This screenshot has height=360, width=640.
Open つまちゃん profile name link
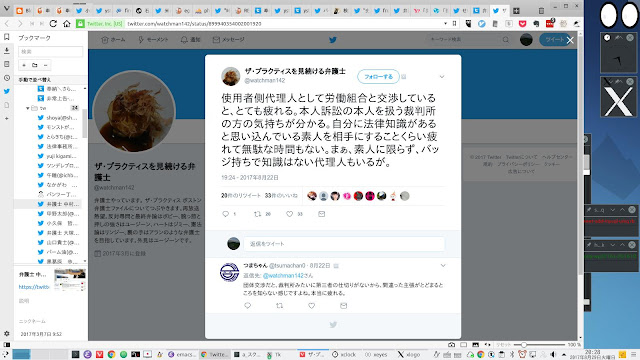tap(255, 266)
